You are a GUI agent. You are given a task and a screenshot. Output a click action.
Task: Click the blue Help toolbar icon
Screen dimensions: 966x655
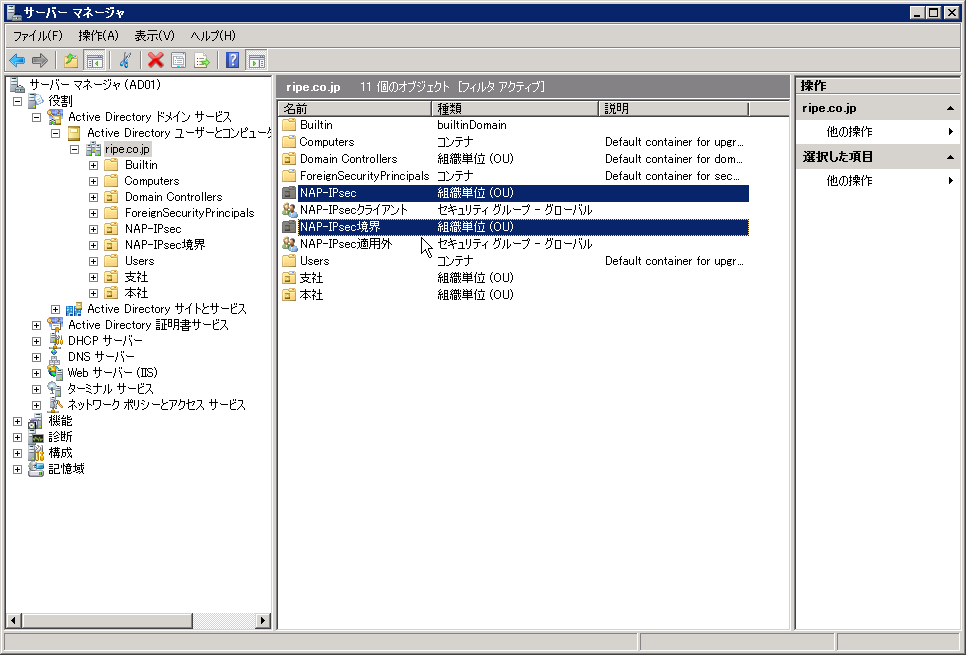coord(232,60)
